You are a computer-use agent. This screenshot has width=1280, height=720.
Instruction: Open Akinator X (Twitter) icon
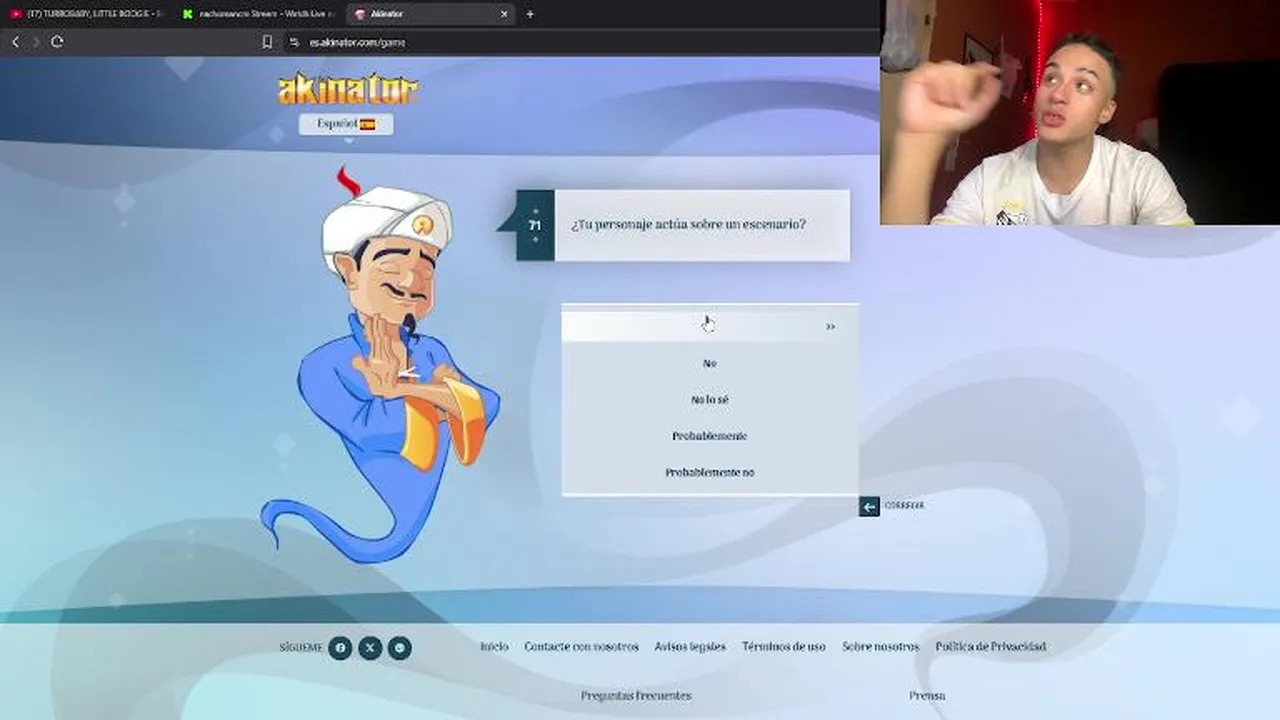pos(370,648)
